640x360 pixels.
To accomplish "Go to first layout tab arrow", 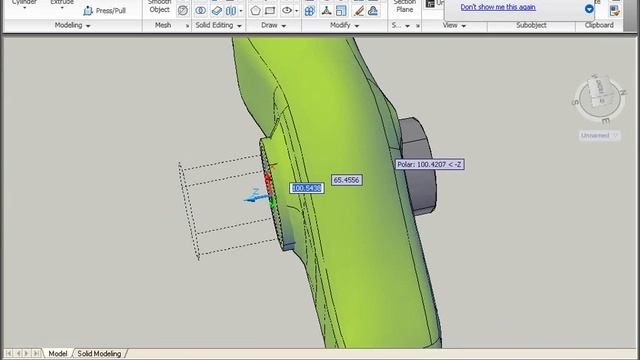I will tap(9, 353).
